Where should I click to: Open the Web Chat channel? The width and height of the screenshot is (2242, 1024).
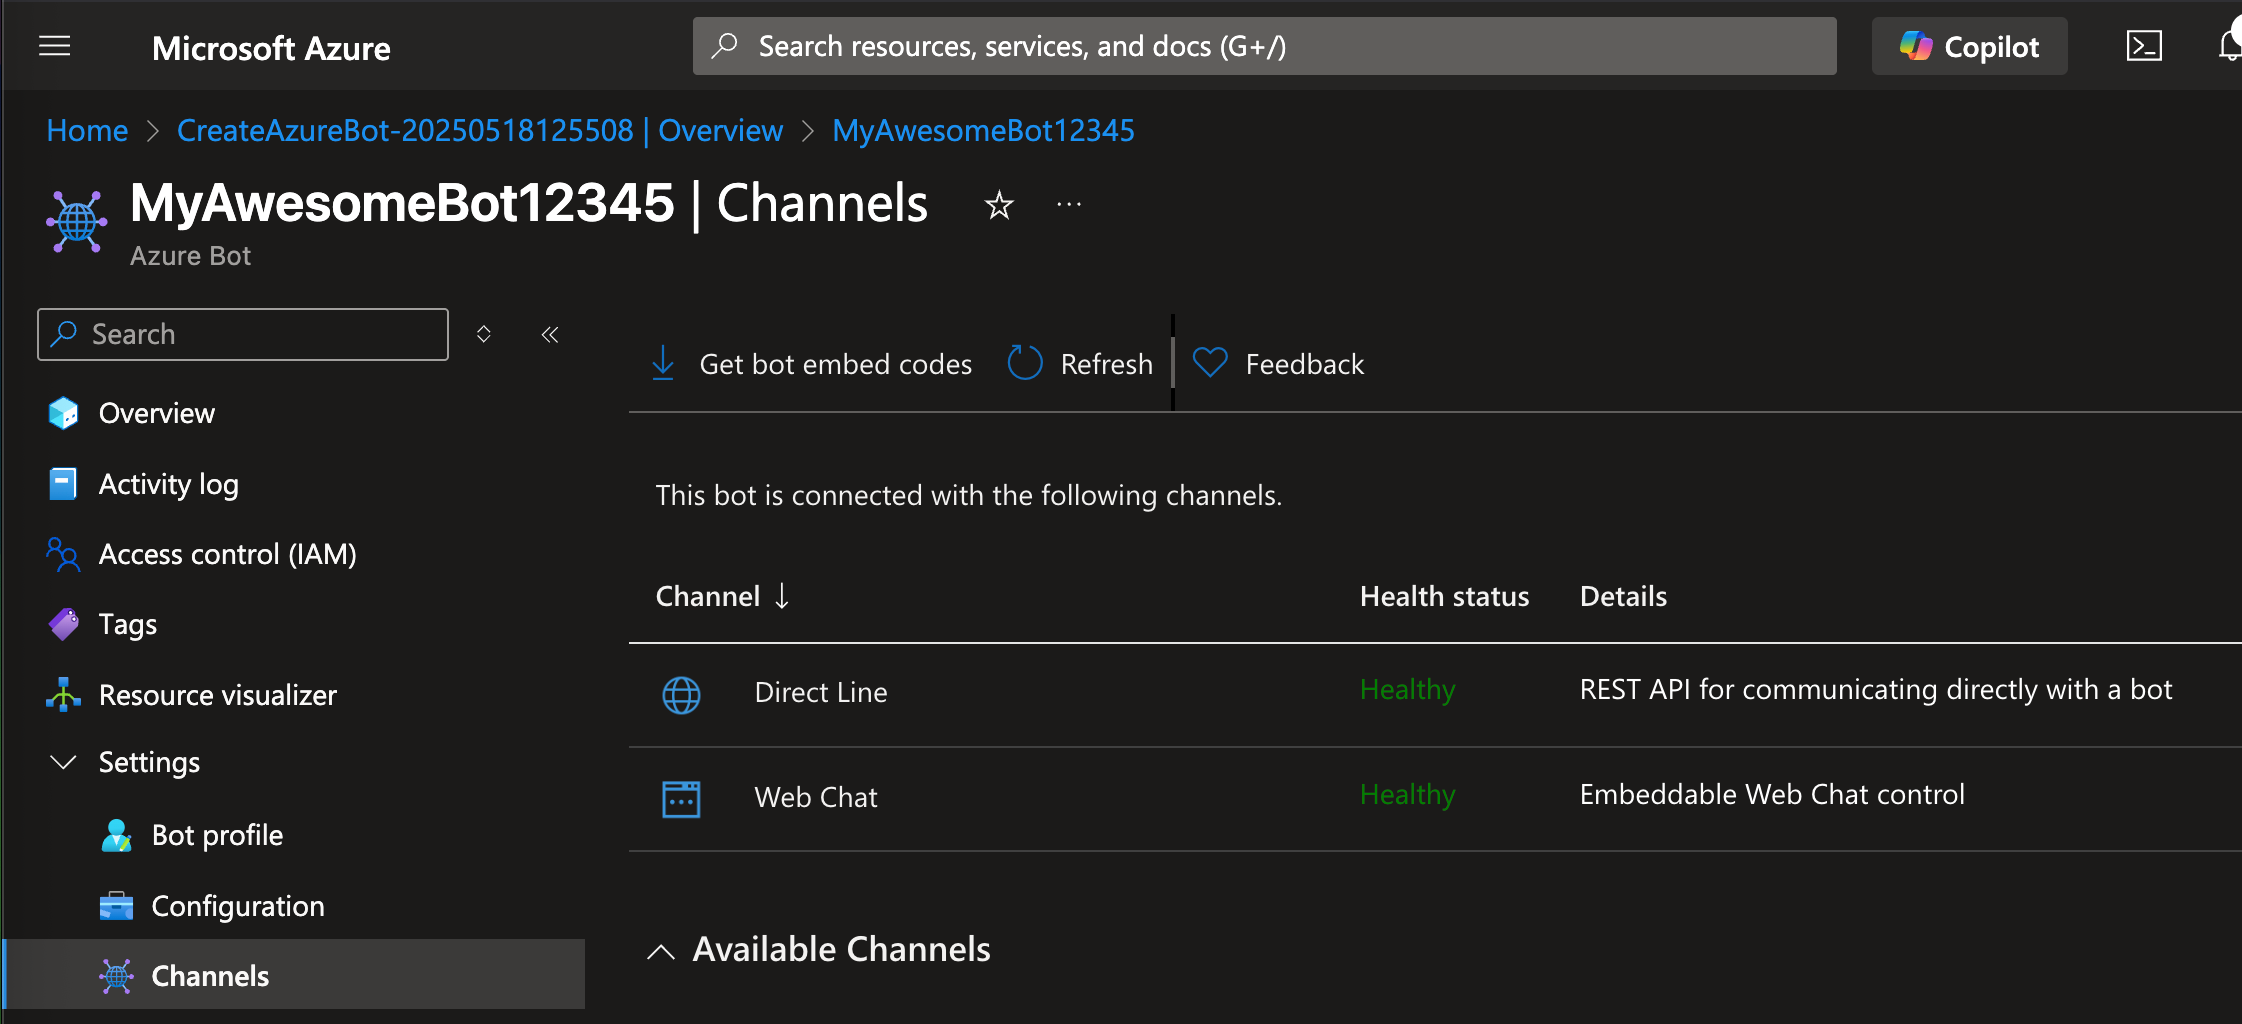coord(816,797)
